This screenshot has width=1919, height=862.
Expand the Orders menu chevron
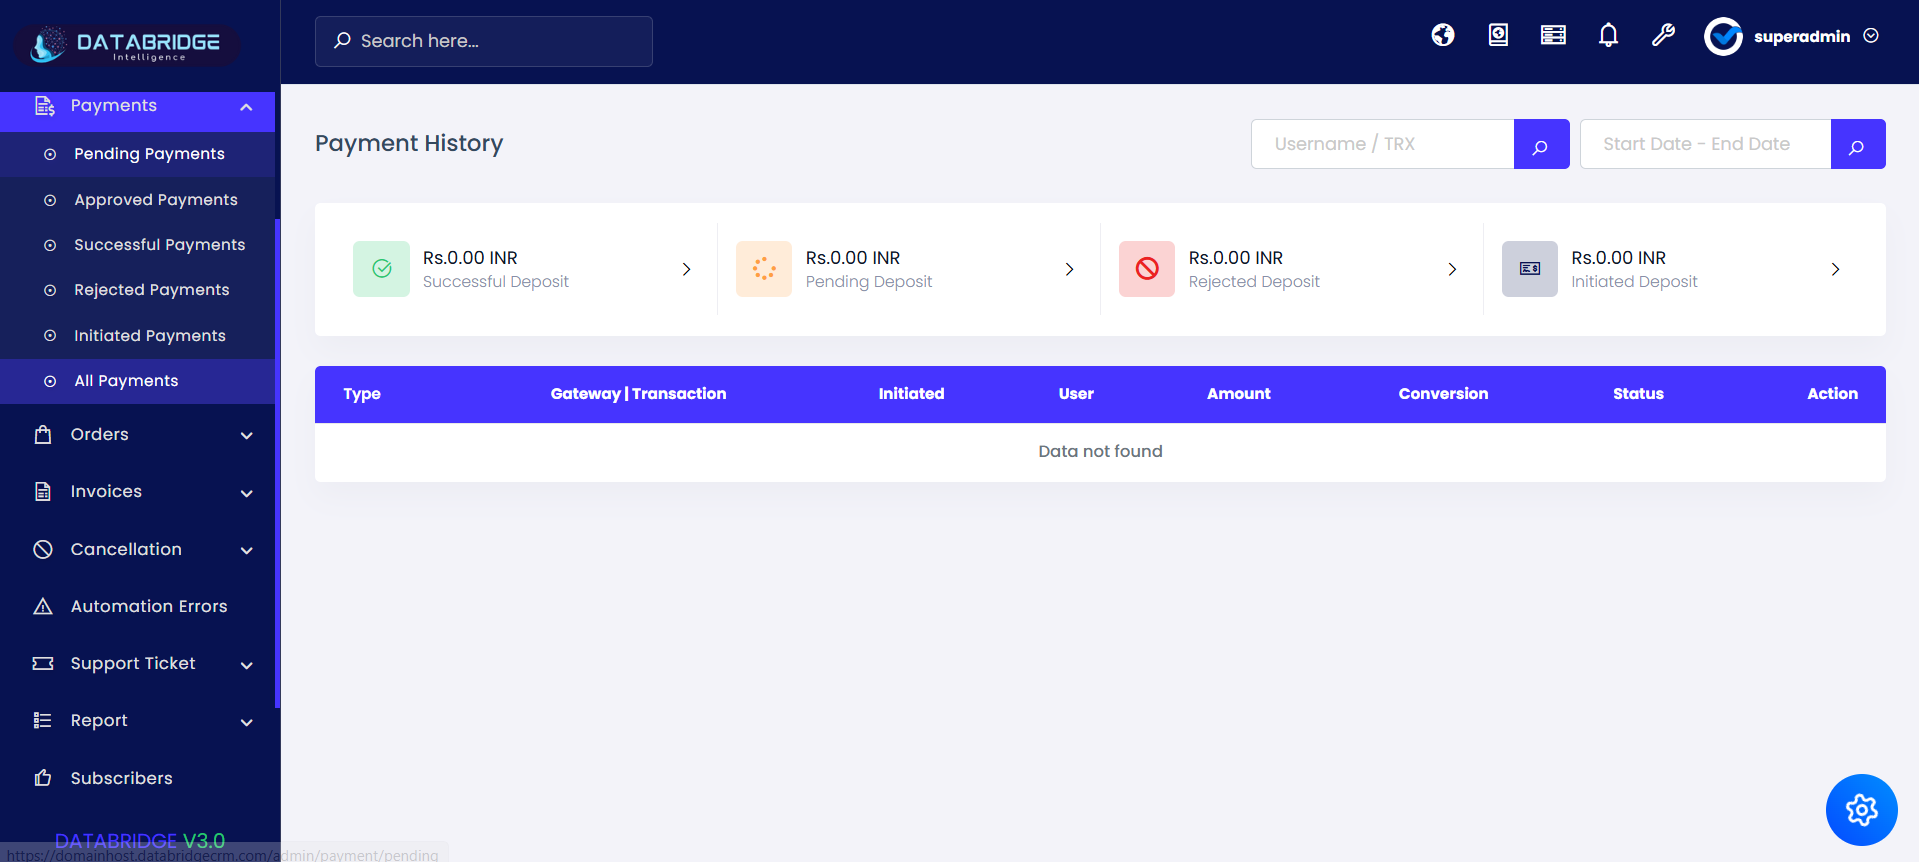pos(247,436)
